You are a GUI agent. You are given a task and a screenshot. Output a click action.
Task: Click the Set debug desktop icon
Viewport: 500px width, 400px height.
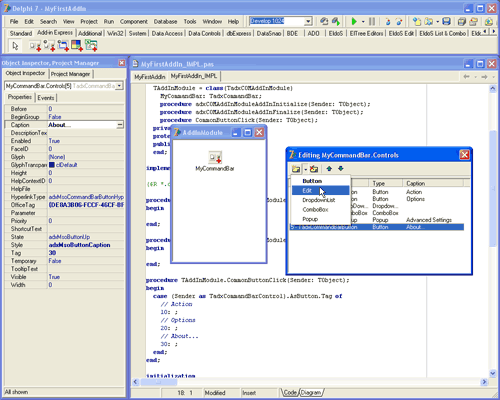[x=336, y=22]
